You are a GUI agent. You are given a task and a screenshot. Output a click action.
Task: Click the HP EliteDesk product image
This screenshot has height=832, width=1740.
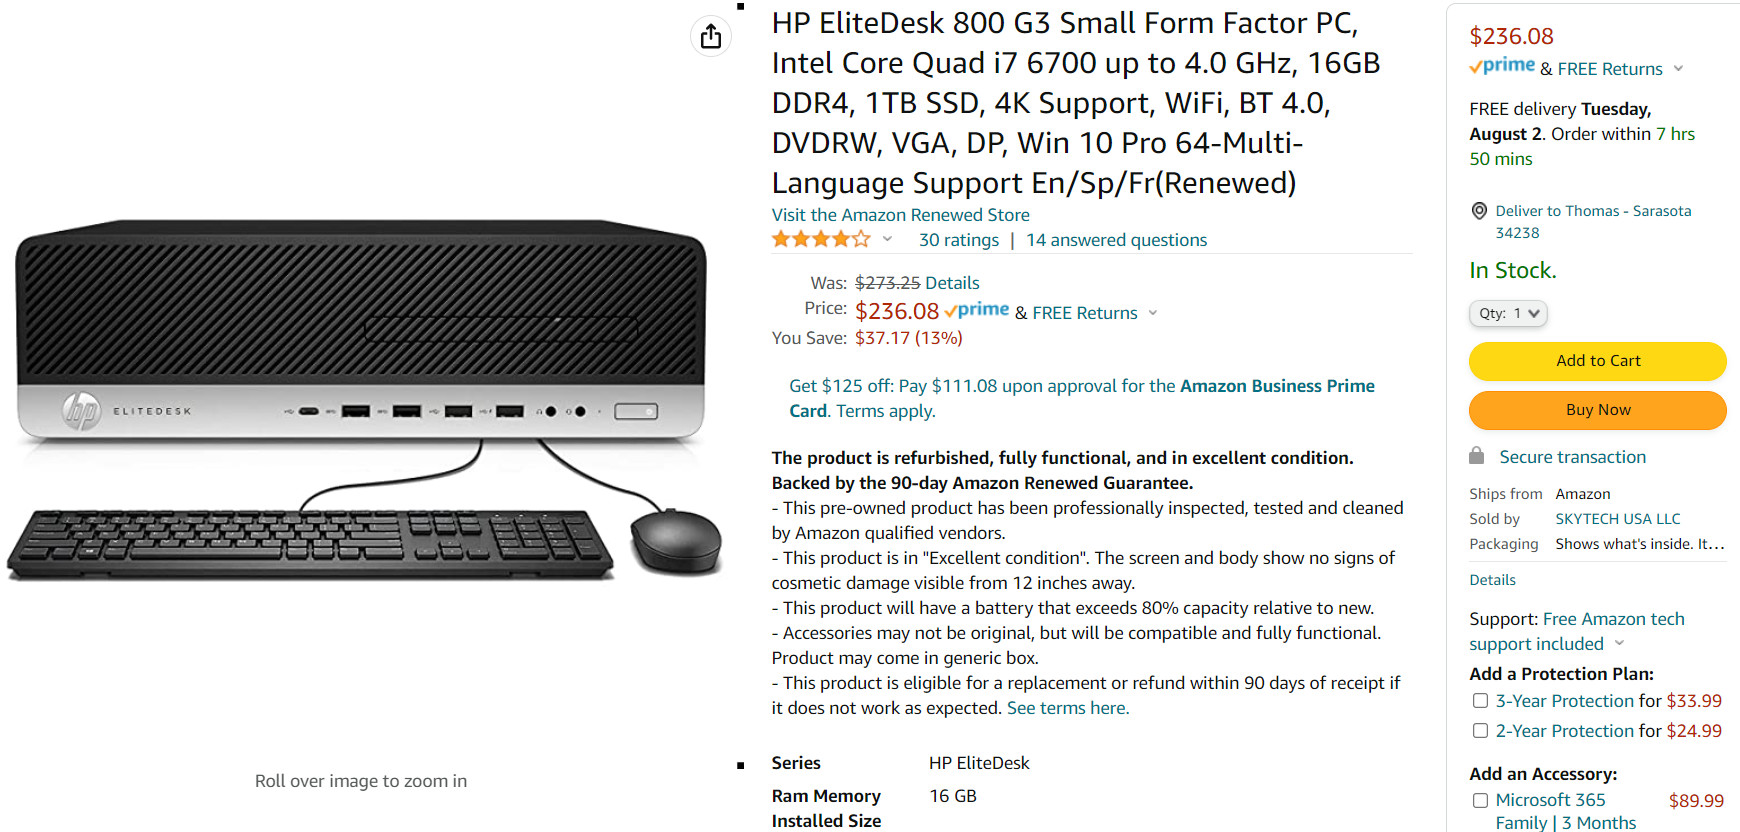(x=364, y=398)
